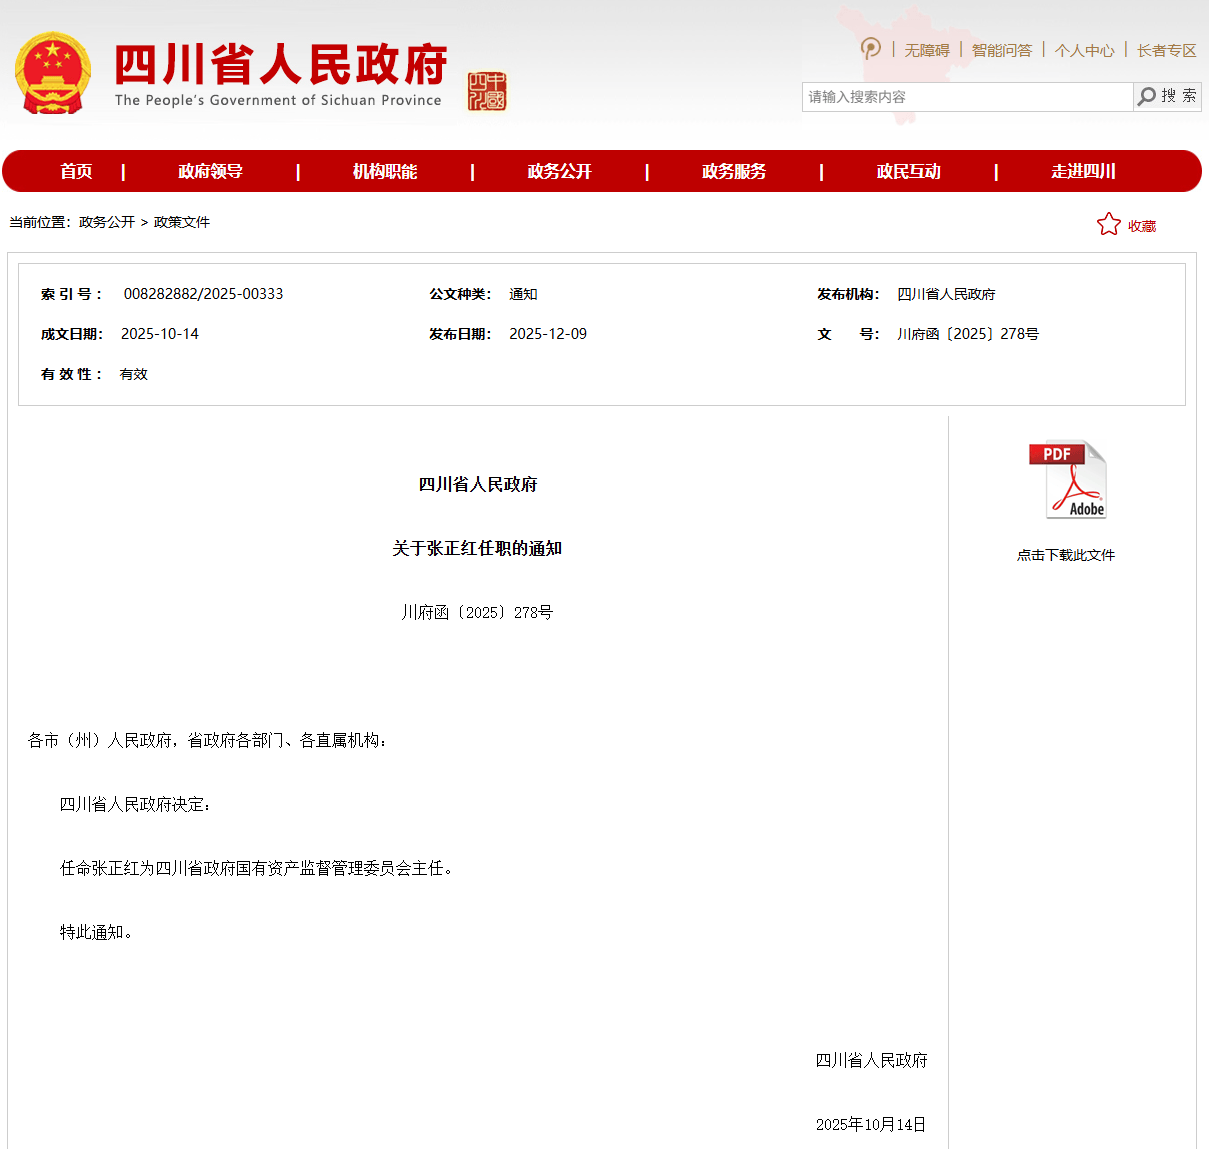The height and width of the screenshot is (1149, 1209).
Task: Click the red China seal icon
Action: [487, 92]
